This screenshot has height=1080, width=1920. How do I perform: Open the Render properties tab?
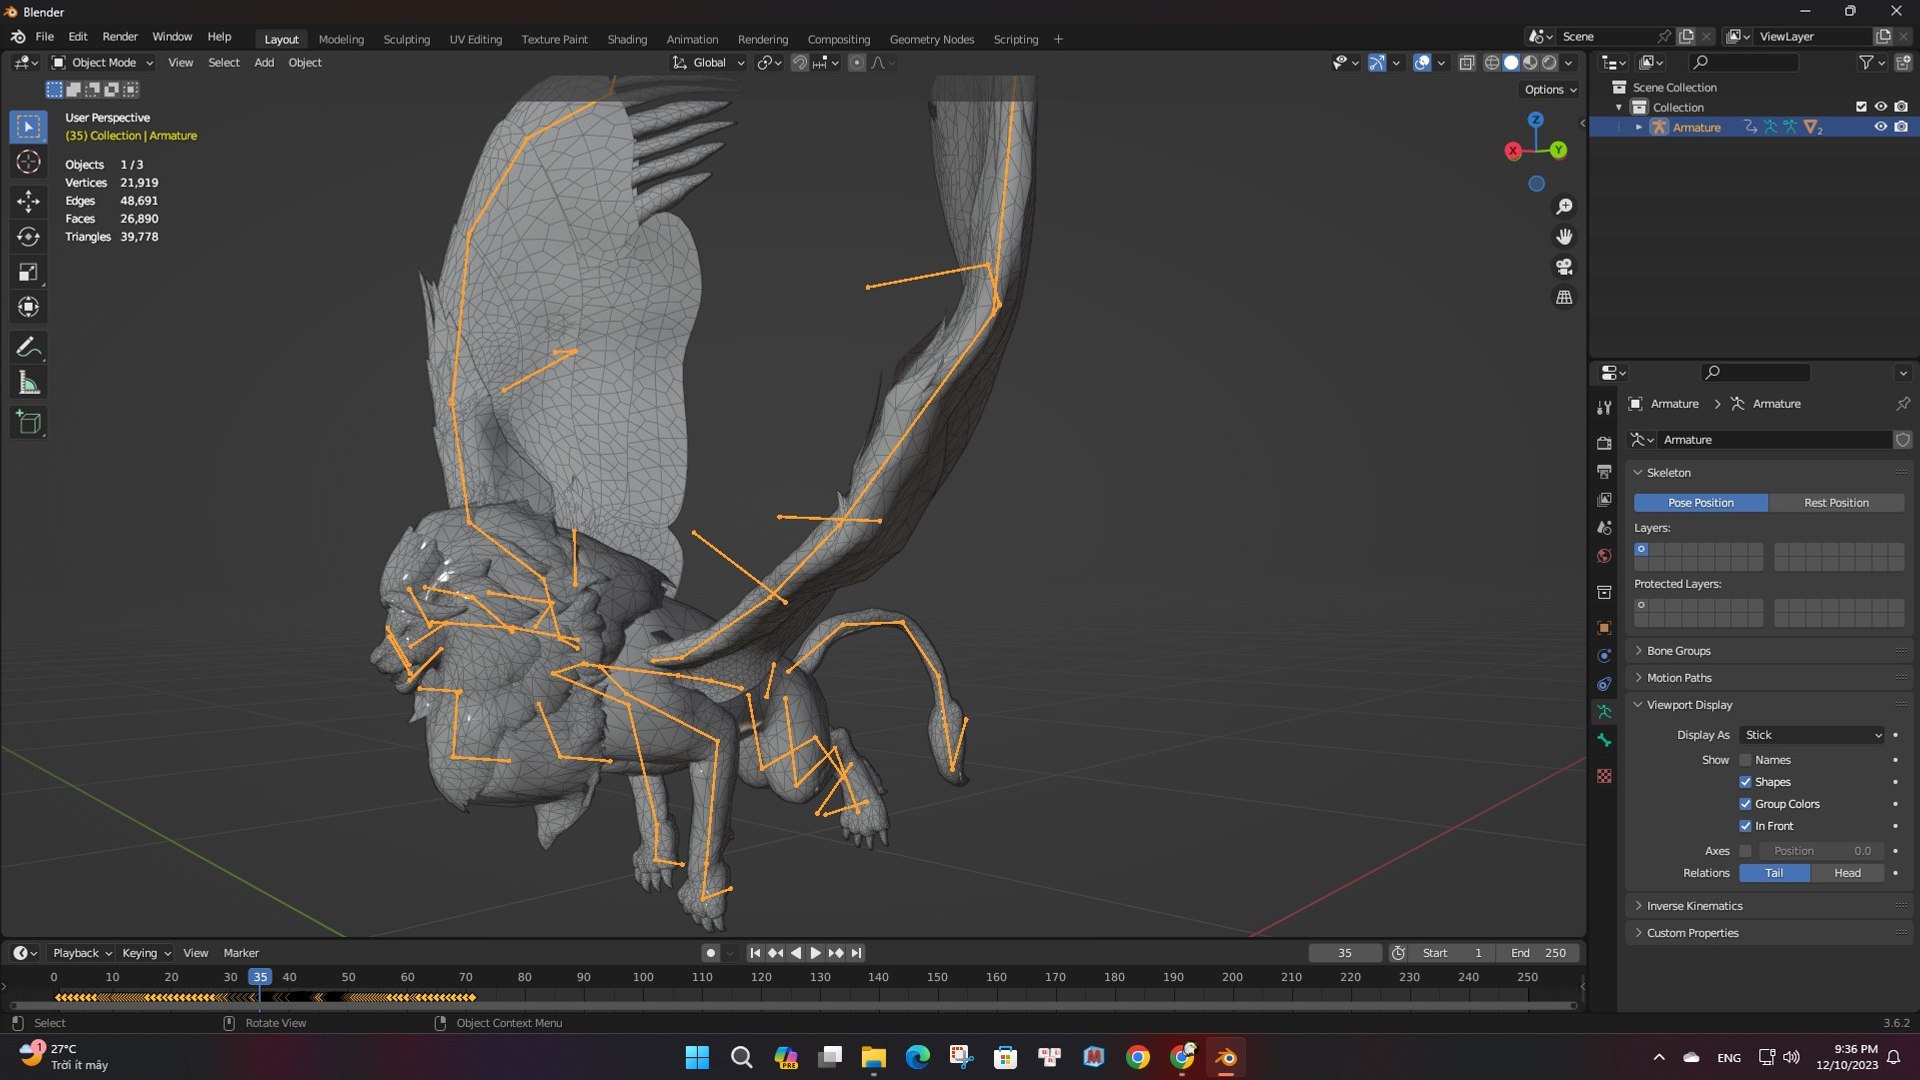1604,443
